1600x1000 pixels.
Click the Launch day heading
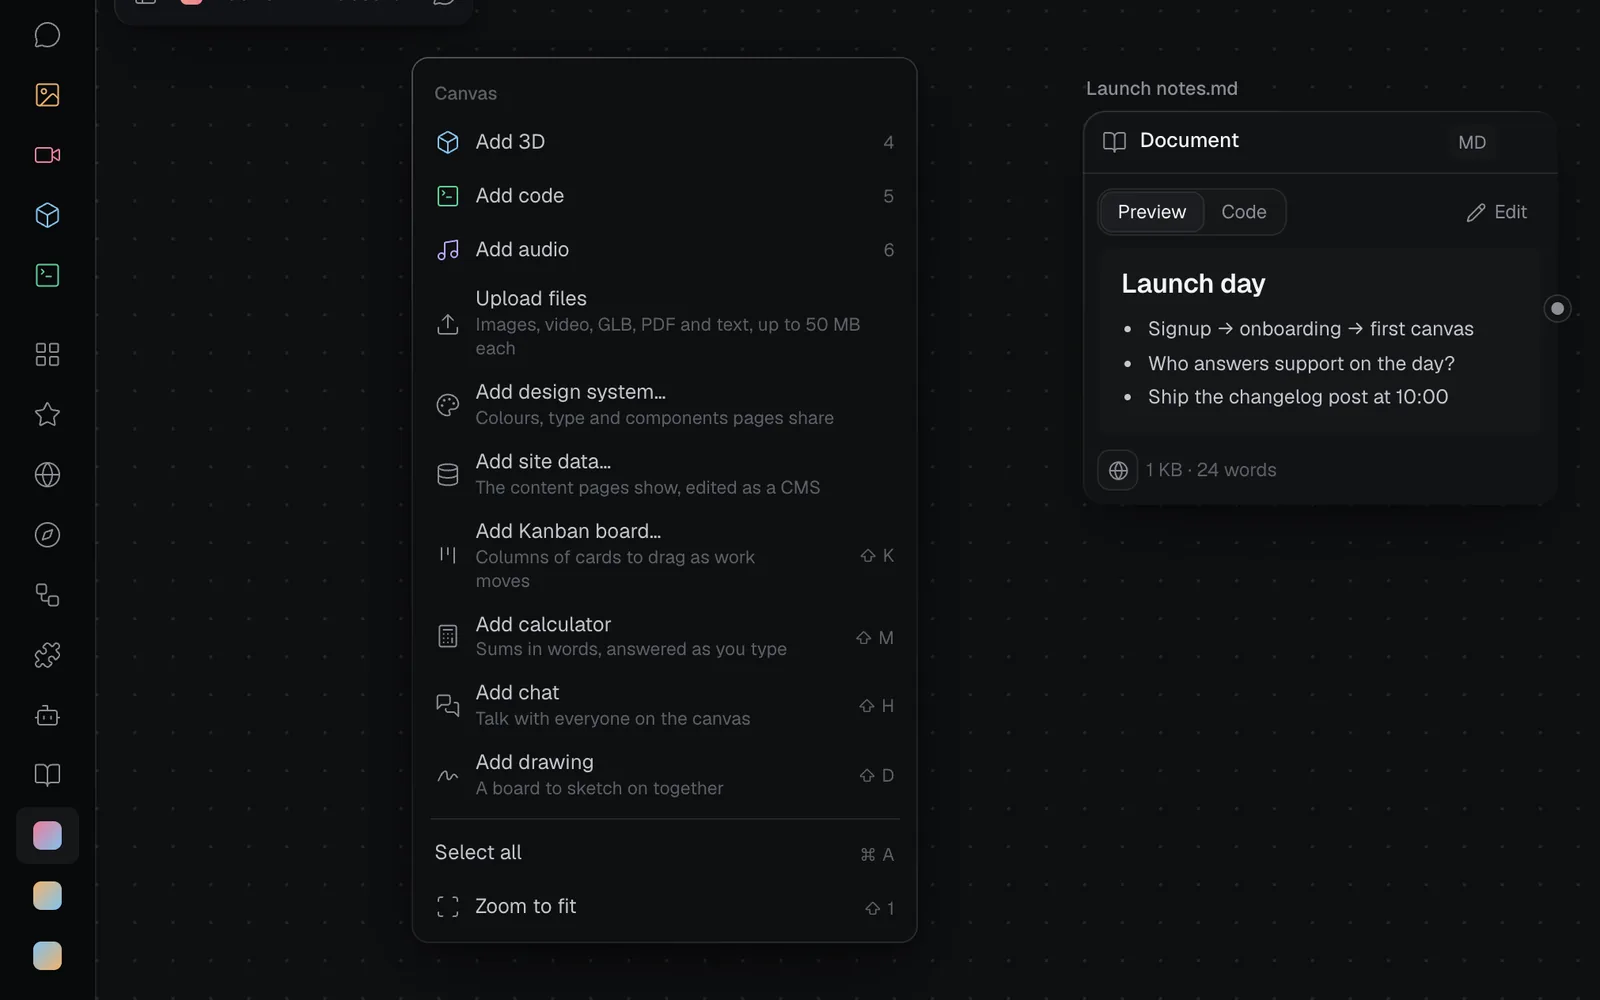[x=1193, y=284]
